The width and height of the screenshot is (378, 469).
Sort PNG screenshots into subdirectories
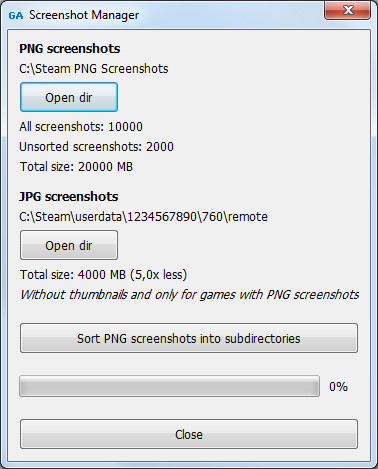coord(189,338)
